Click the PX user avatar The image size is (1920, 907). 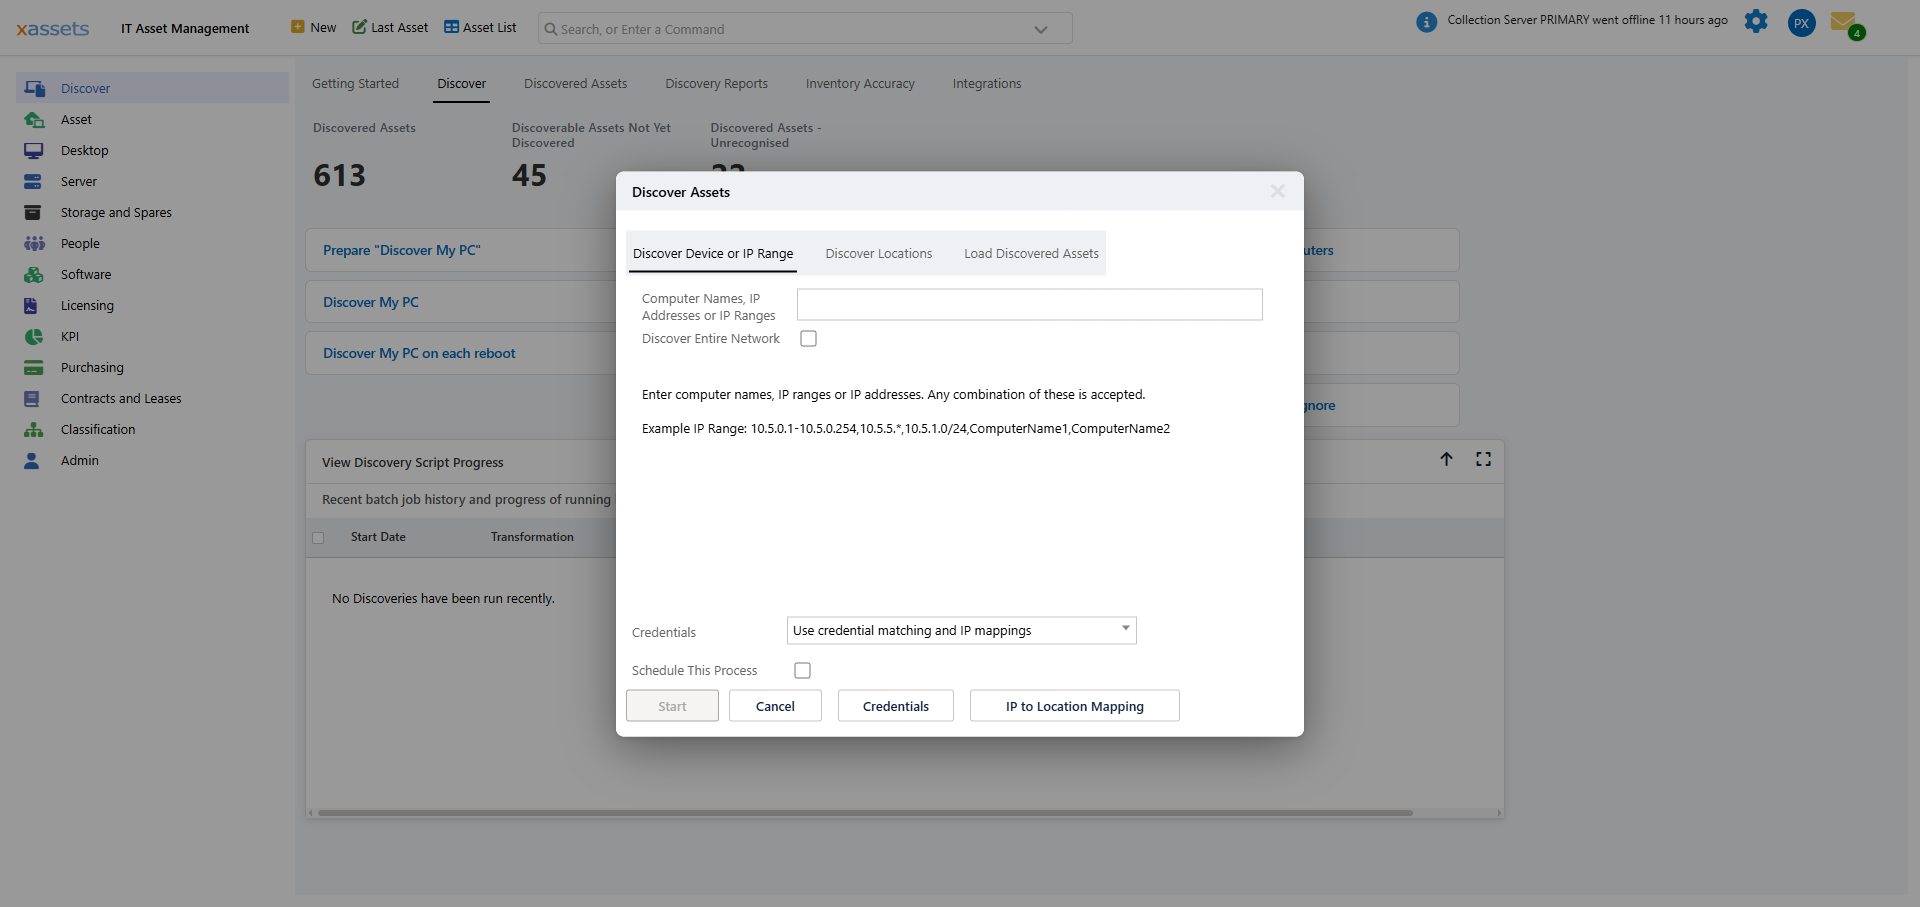pyautogui.click(x=1801, y=23)
